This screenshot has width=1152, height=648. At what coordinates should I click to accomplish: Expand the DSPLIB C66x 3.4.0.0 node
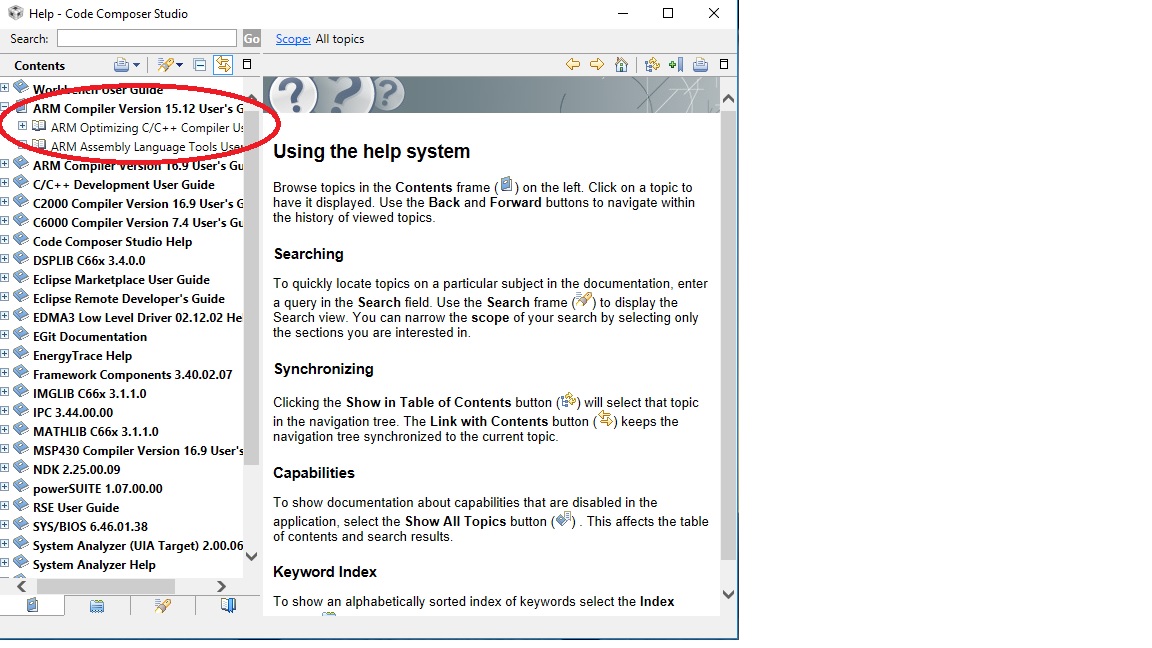click(x=4, y=259)
